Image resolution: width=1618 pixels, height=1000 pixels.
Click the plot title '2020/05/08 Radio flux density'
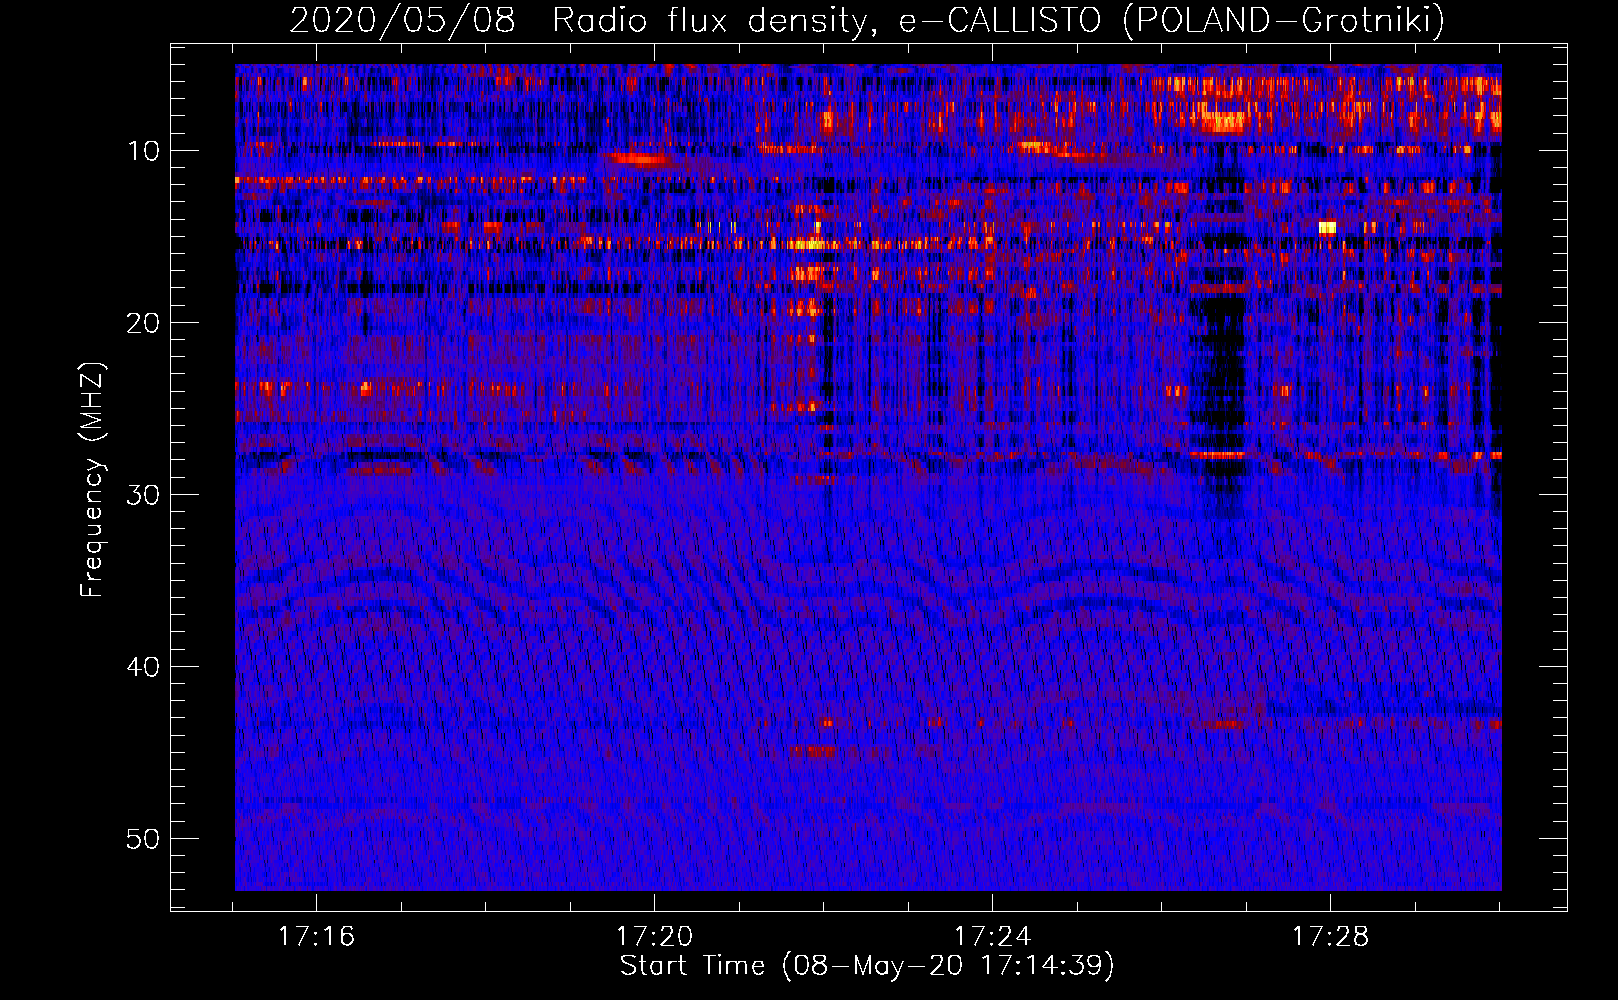[x=576, y=20]
